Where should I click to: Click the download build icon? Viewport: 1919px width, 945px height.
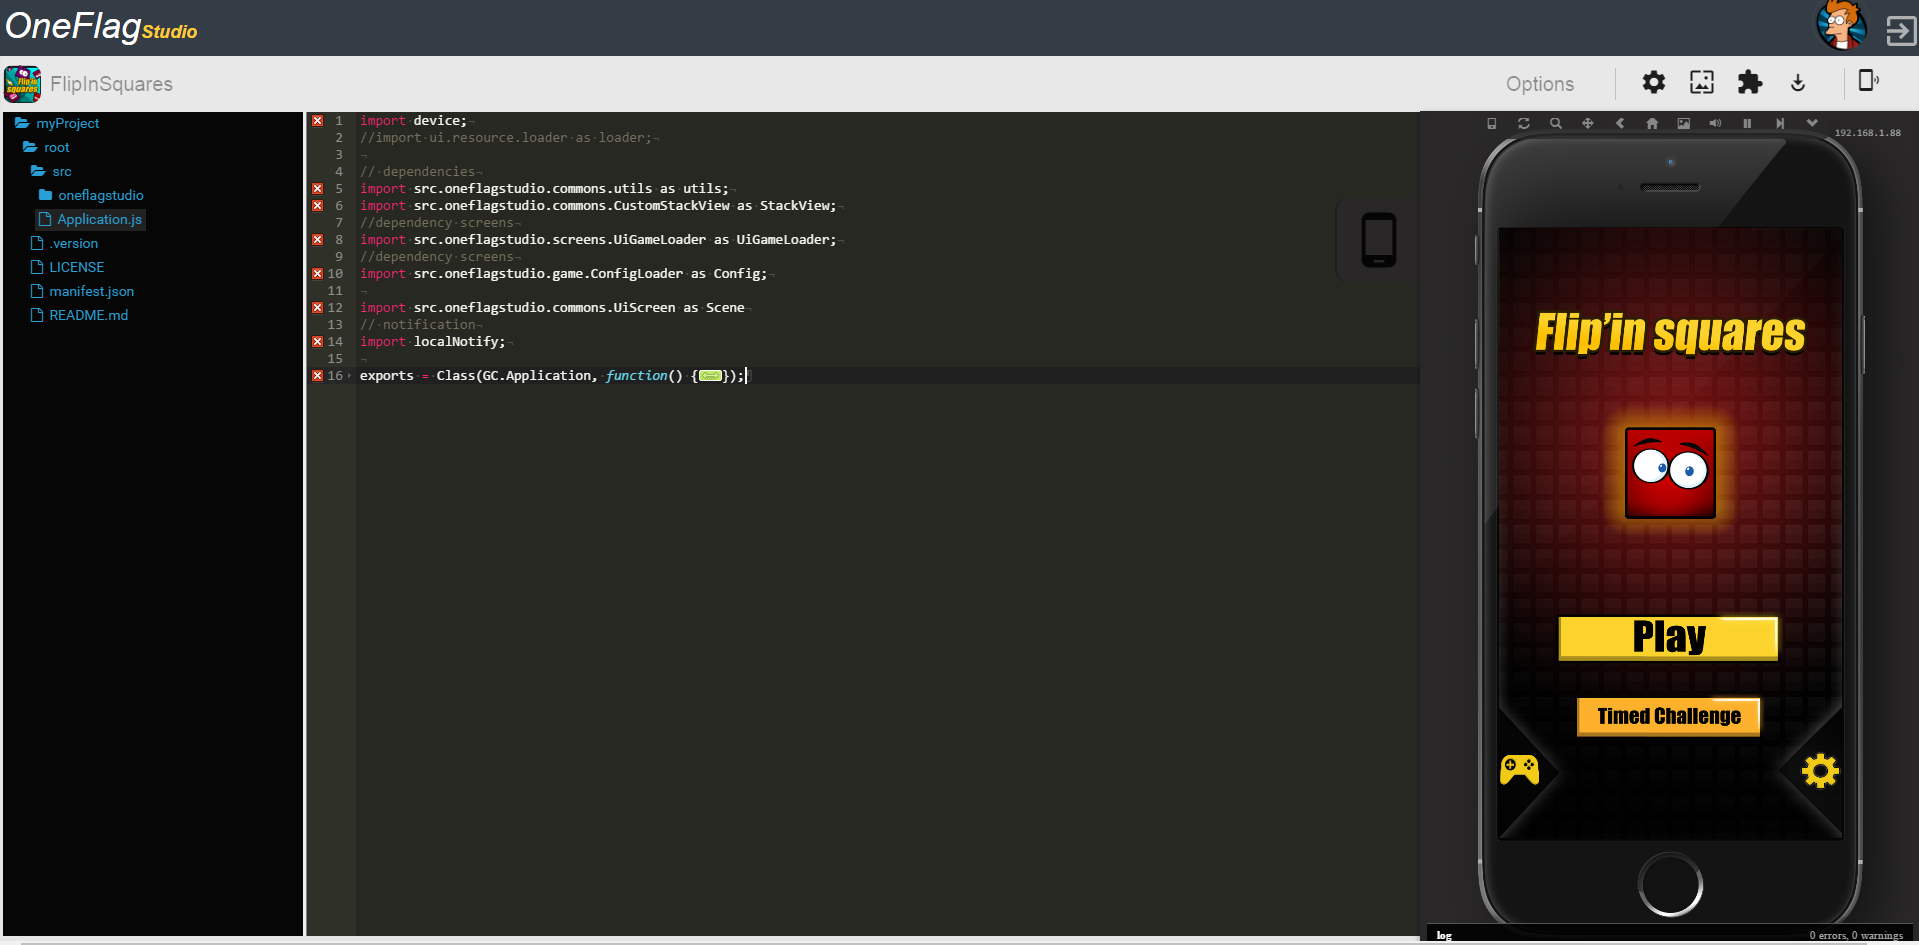[1797, 83]
